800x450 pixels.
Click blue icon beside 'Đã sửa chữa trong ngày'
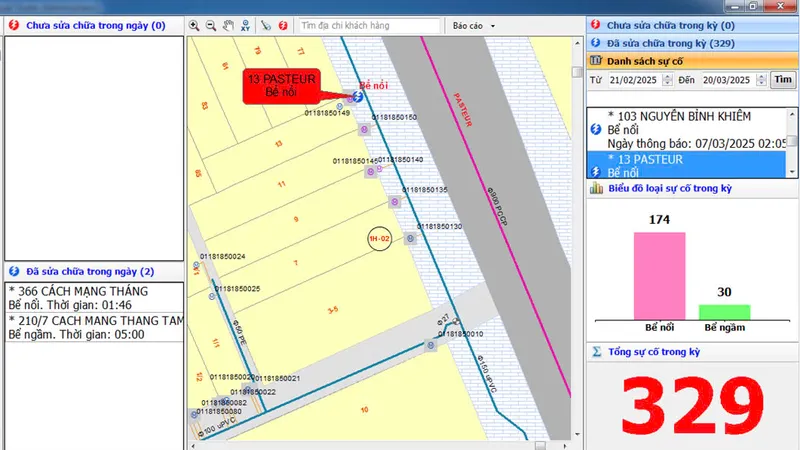click(x=14, y=271)
